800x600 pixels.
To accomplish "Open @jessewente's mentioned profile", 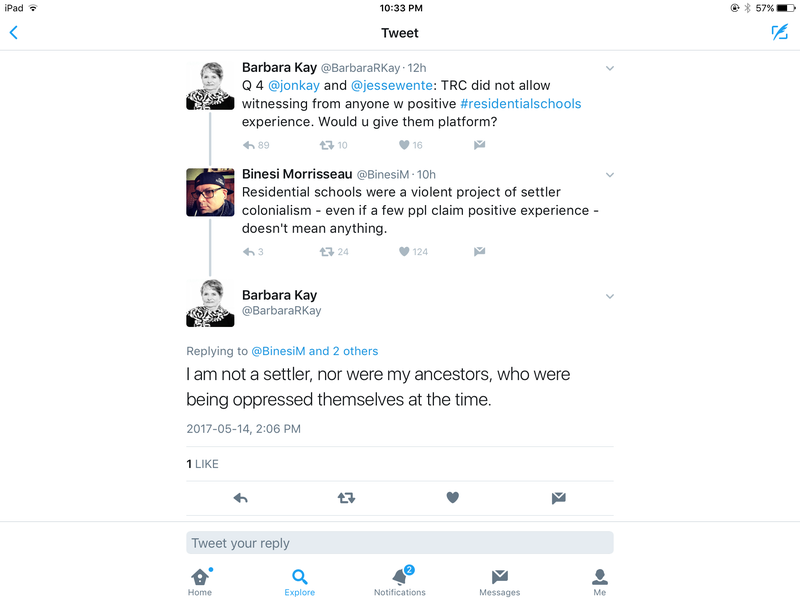I will pyautogui.click(x=392, y=85).
